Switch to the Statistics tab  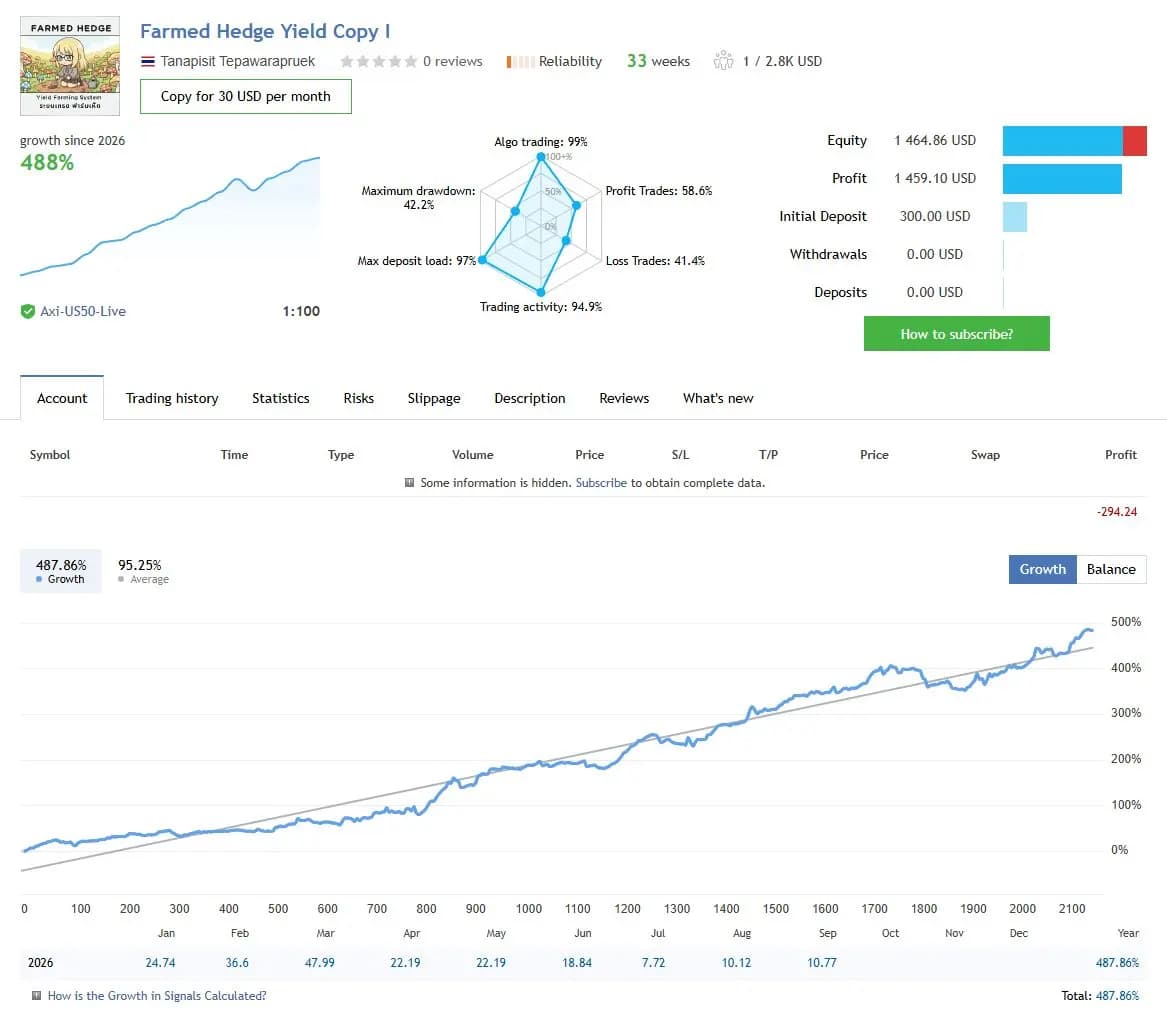point(281,398)
